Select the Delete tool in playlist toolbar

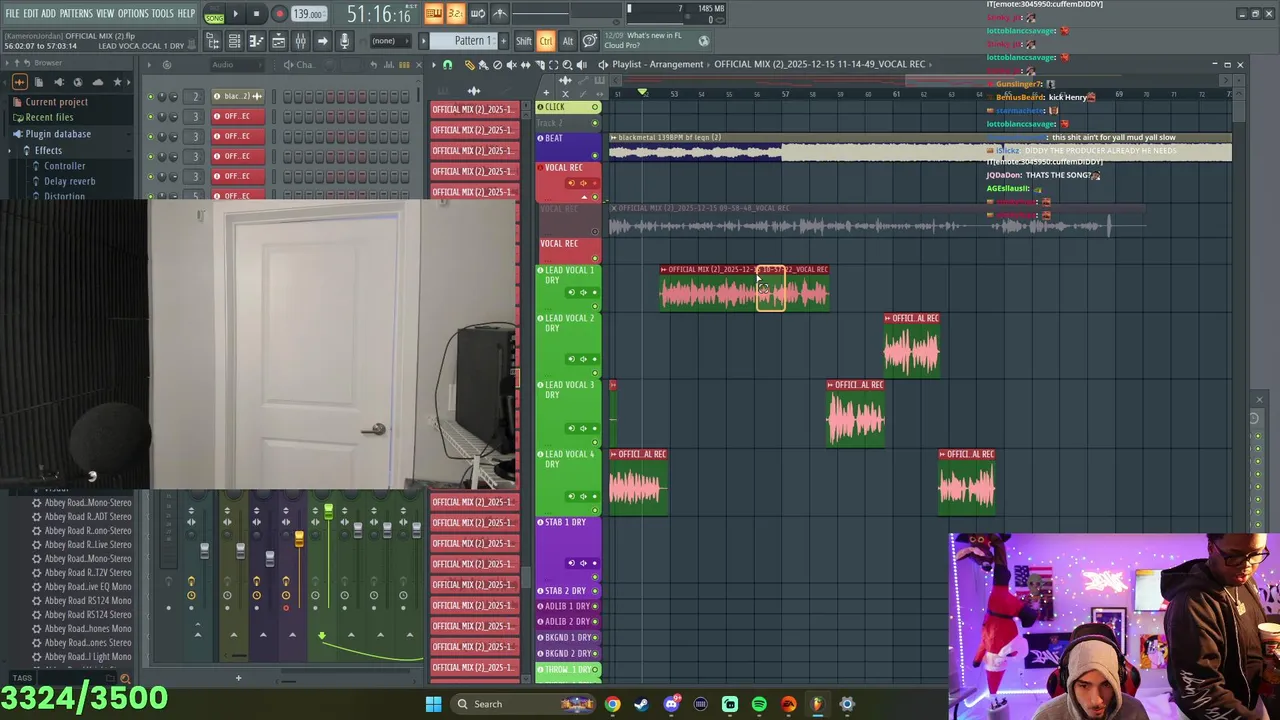click(497, 65)
